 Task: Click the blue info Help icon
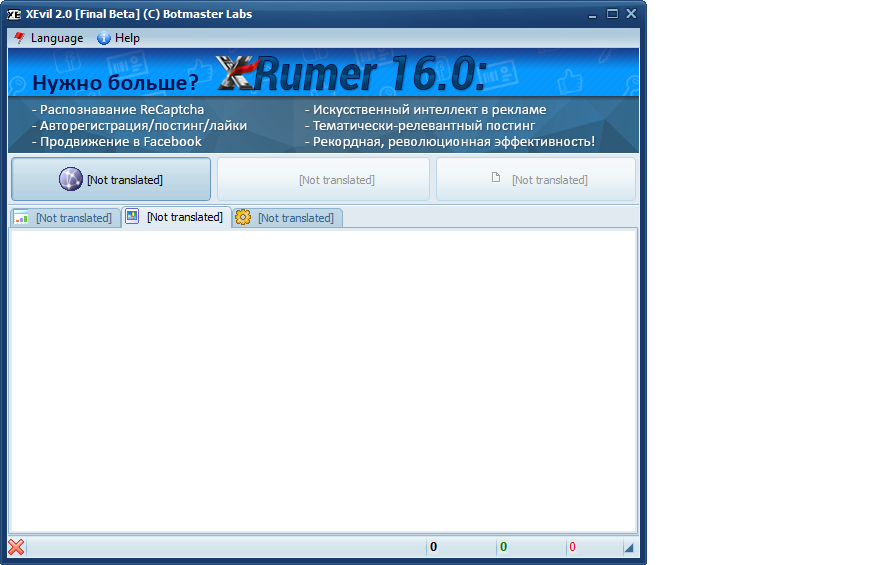tap(104, 38)
